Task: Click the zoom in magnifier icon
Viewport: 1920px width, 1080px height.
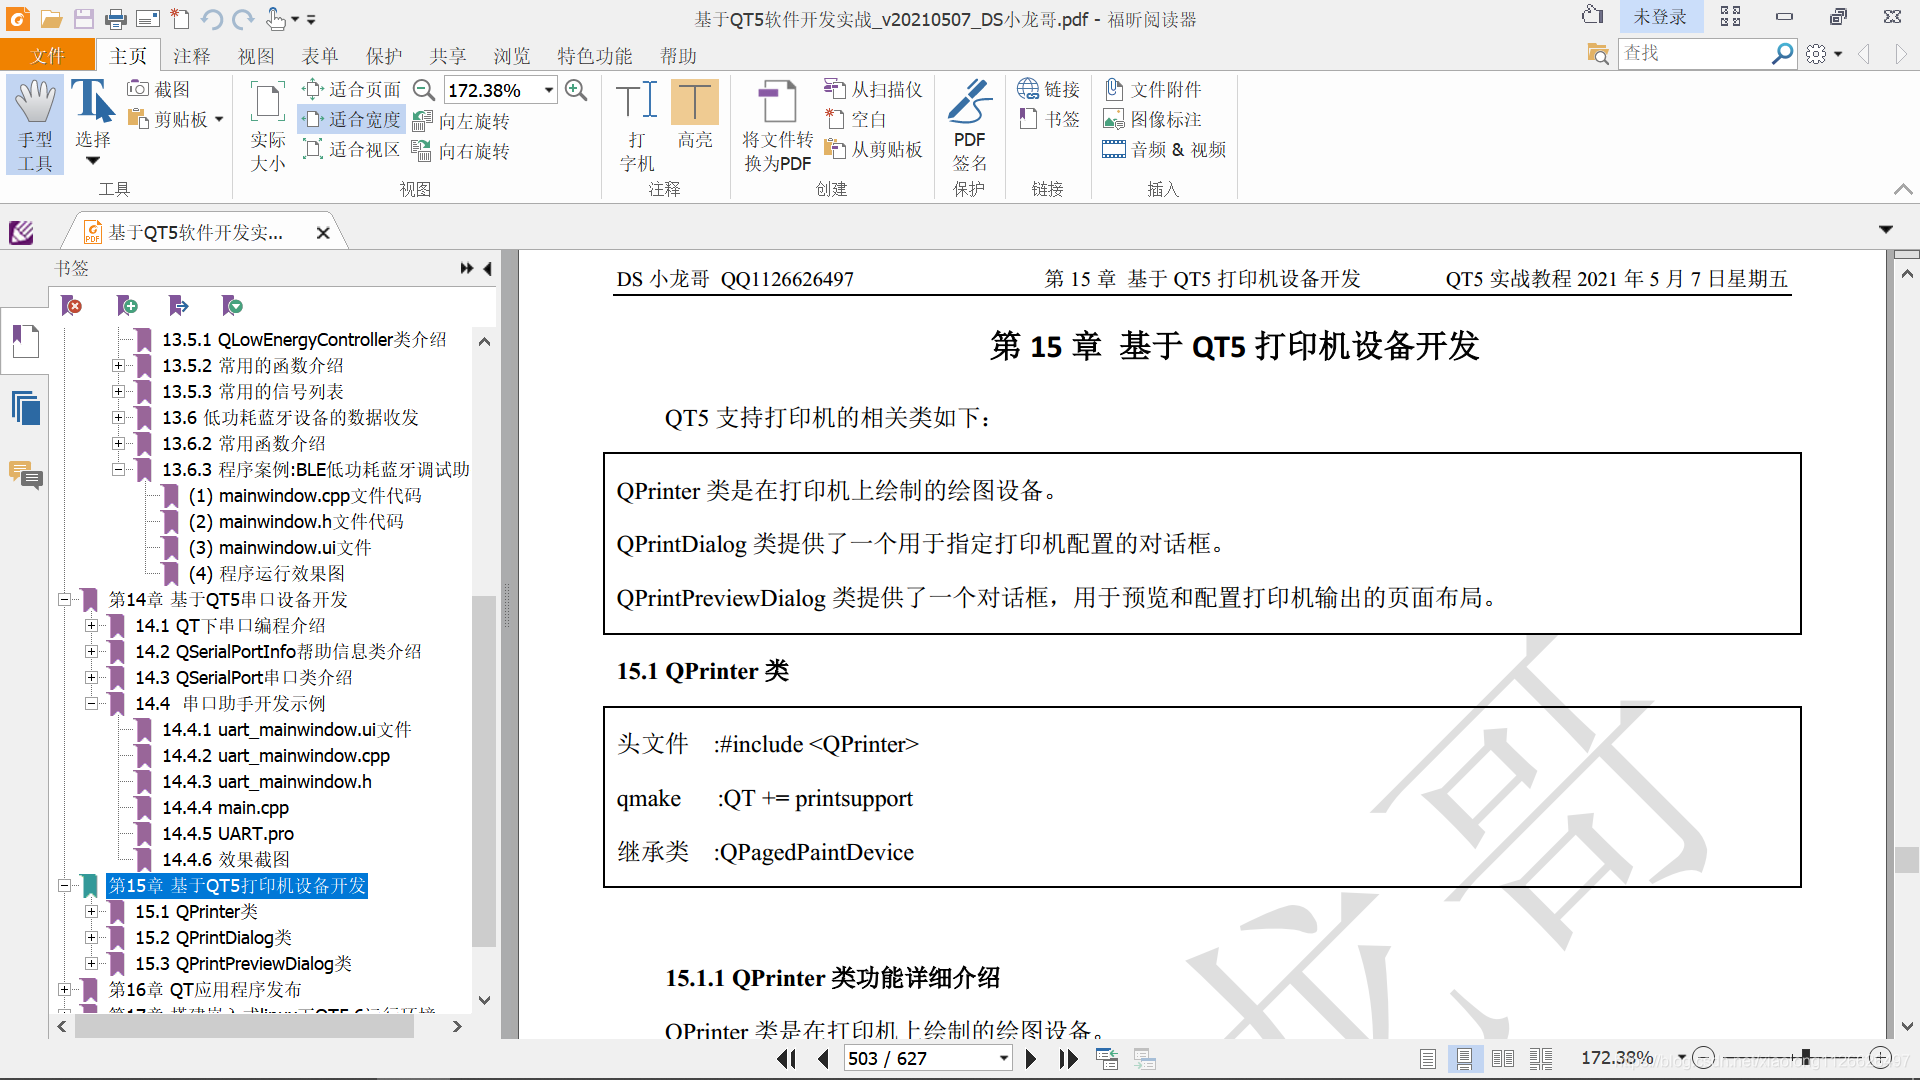Action: click(576, 90)
